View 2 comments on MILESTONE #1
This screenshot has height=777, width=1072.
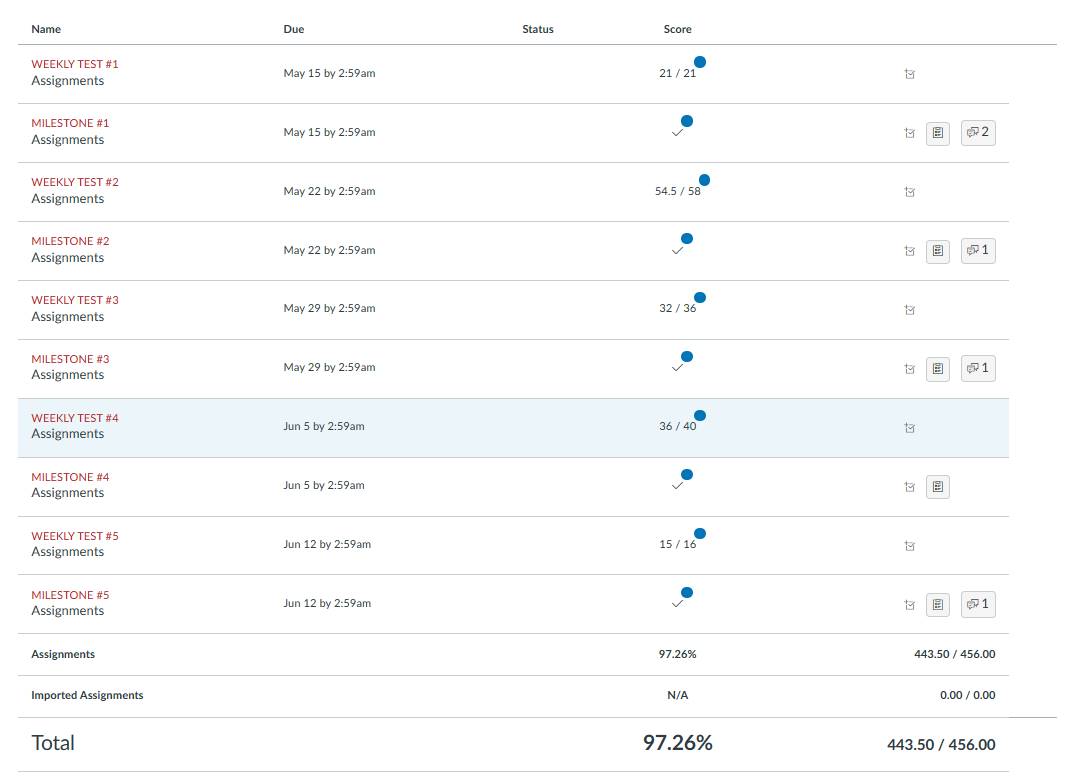point(978,133)
